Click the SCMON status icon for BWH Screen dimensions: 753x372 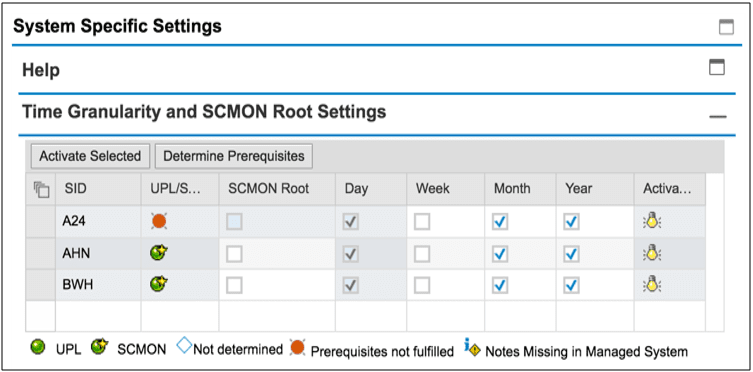(159, 285)
